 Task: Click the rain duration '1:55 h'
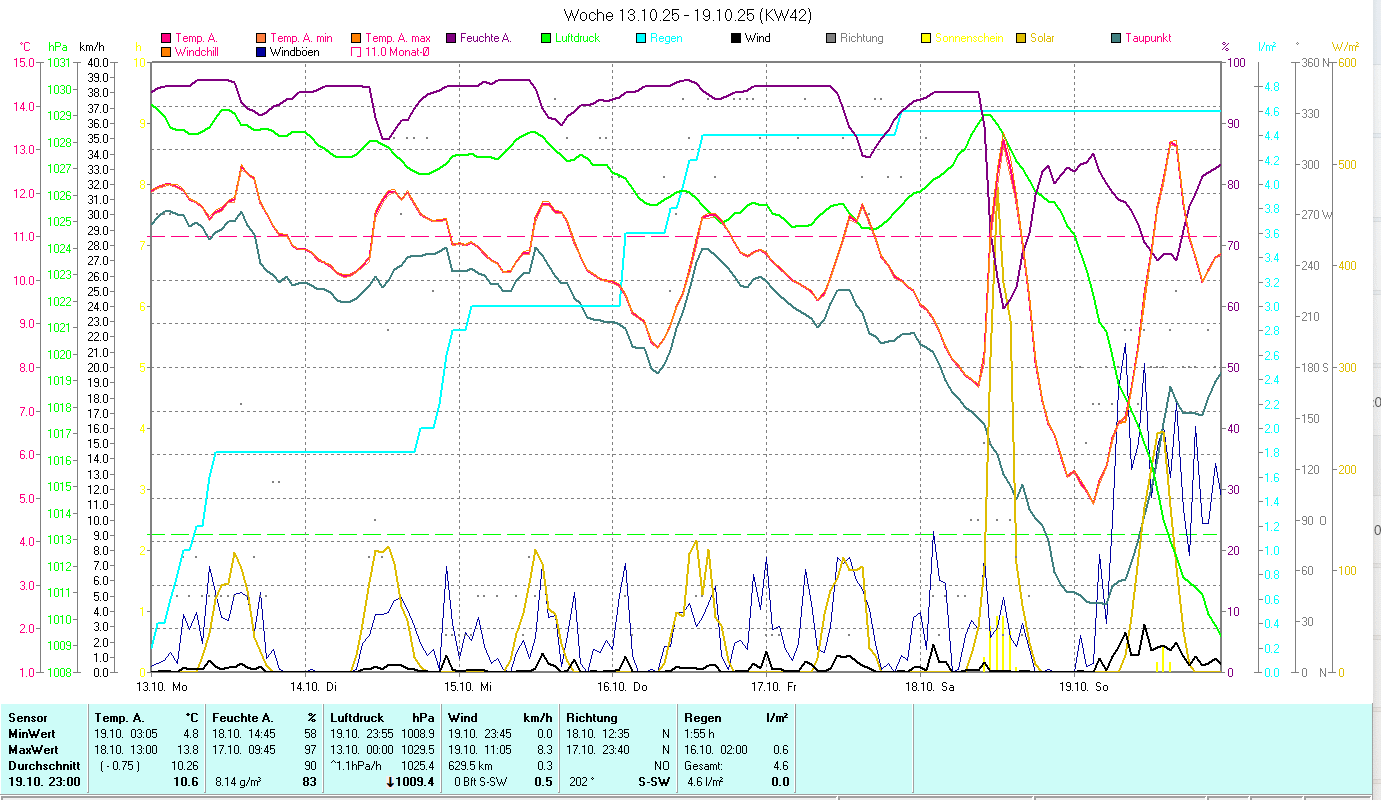[x=700, y=734]
